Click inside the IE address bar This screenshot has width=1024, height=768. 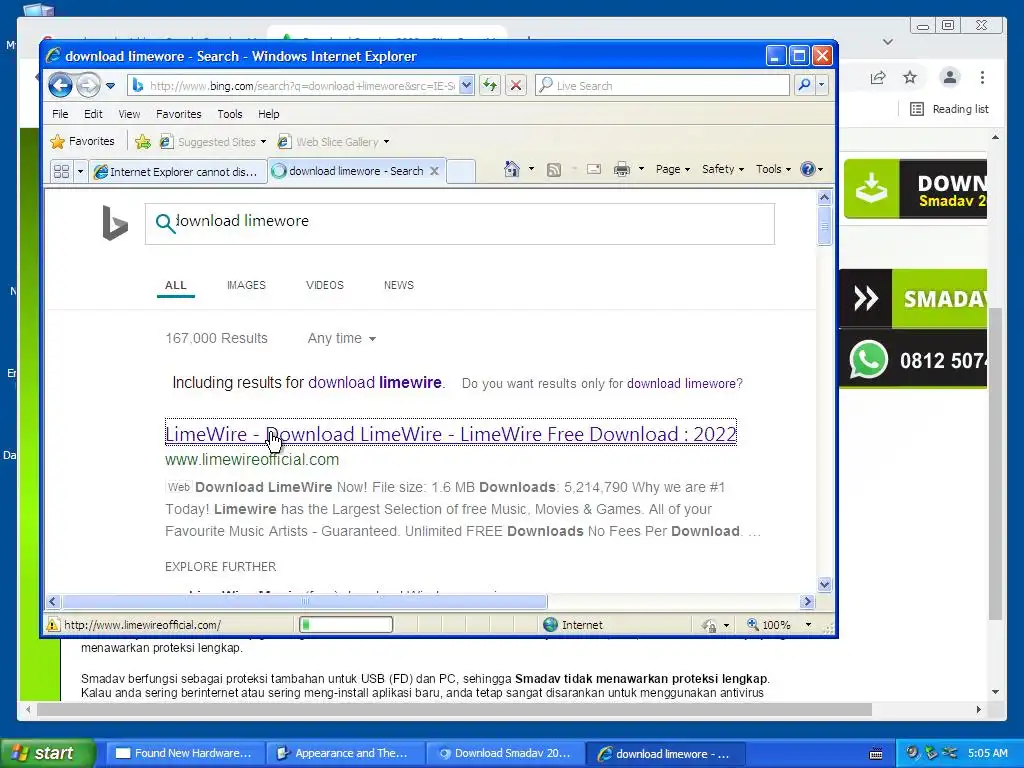point(301,86)
